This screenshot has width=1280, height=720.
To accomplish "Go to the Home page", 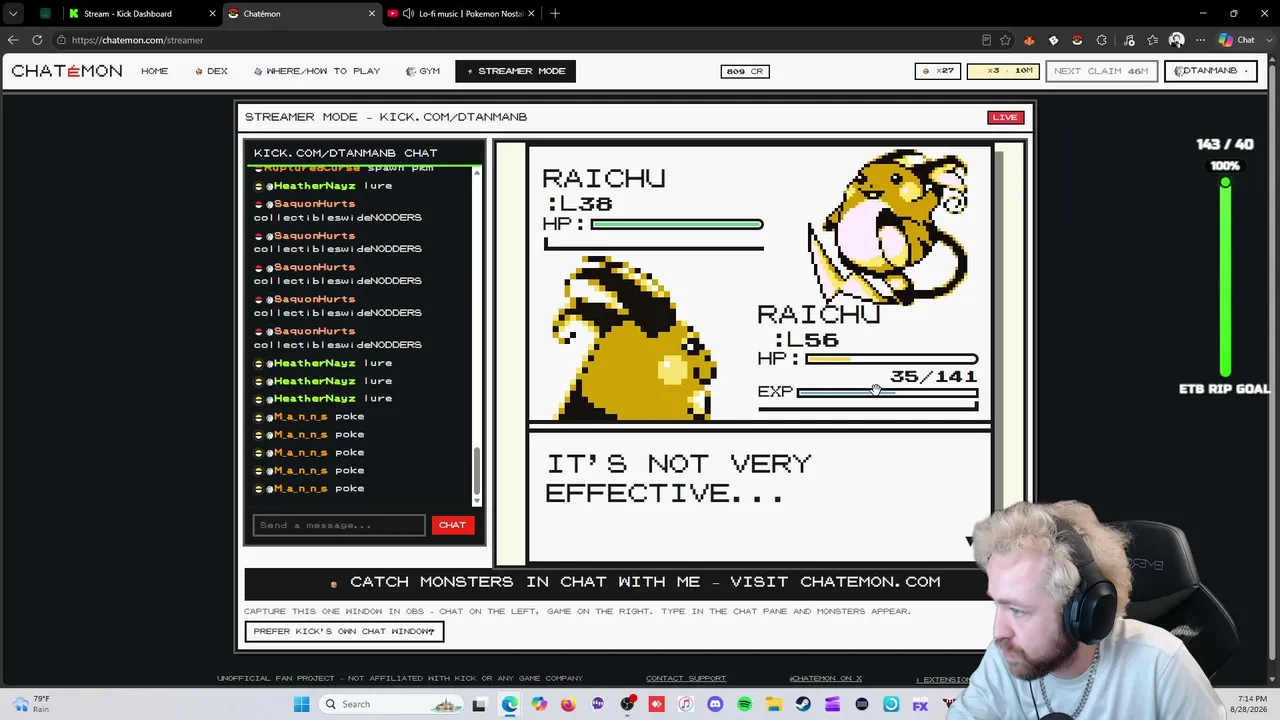I will pos(155,71).
